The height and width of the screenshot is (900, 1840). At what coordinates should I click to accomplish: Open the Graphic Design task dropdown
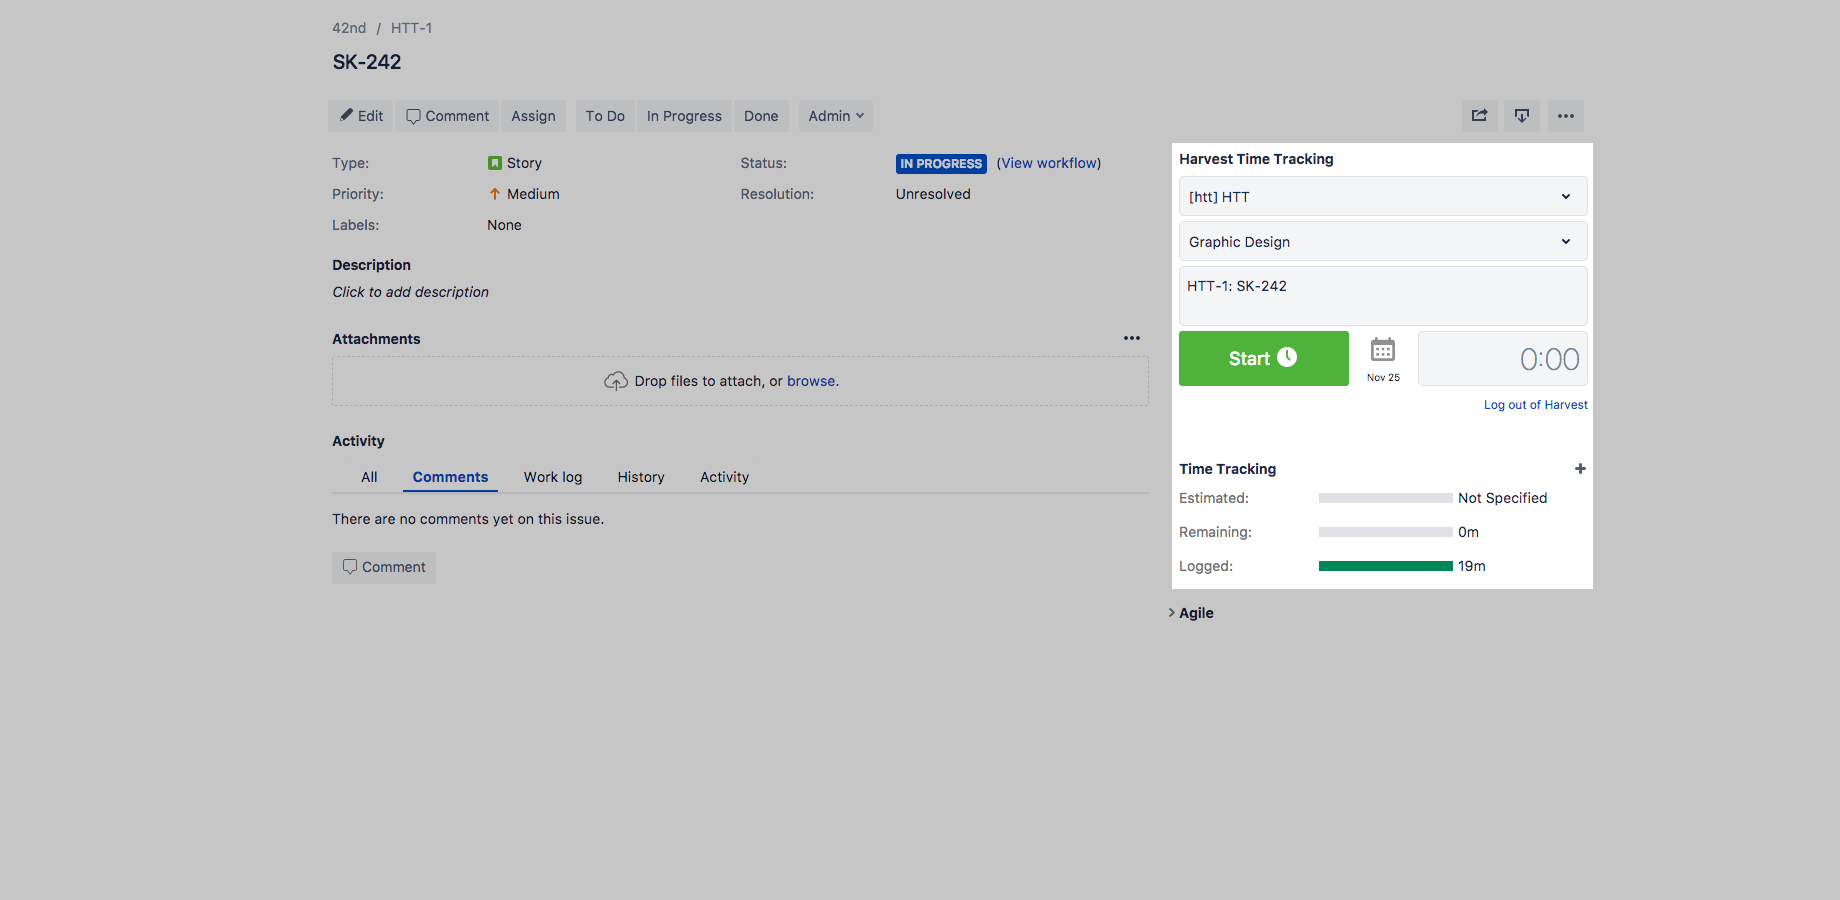coord(1382,241)
